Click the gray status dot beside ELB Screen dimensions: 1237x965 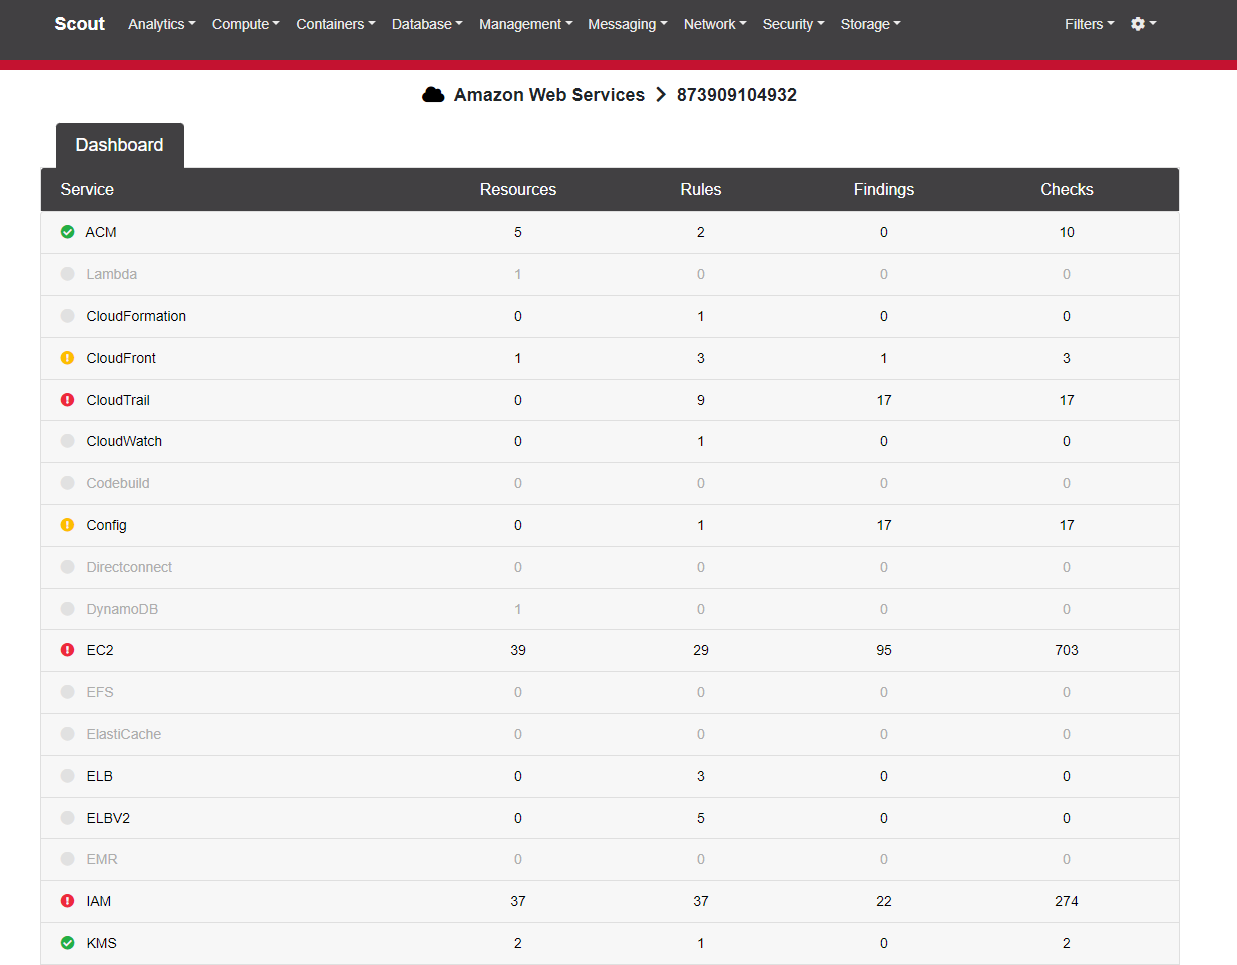click(x=67, y=776)
